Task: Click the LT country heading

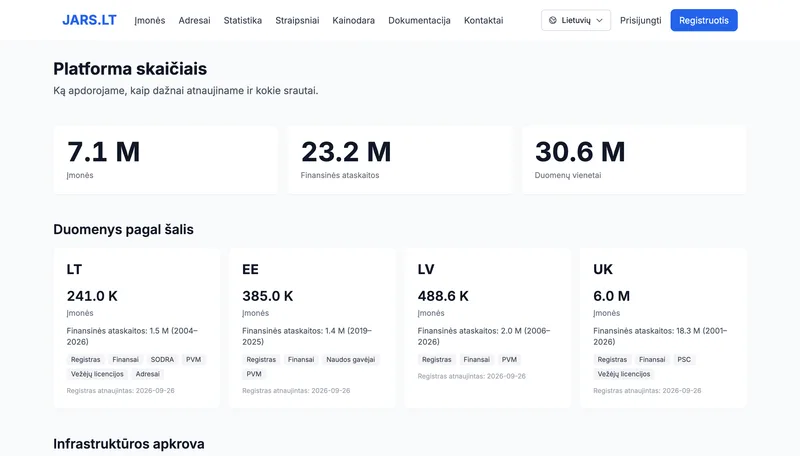Action: coord(74,269)
